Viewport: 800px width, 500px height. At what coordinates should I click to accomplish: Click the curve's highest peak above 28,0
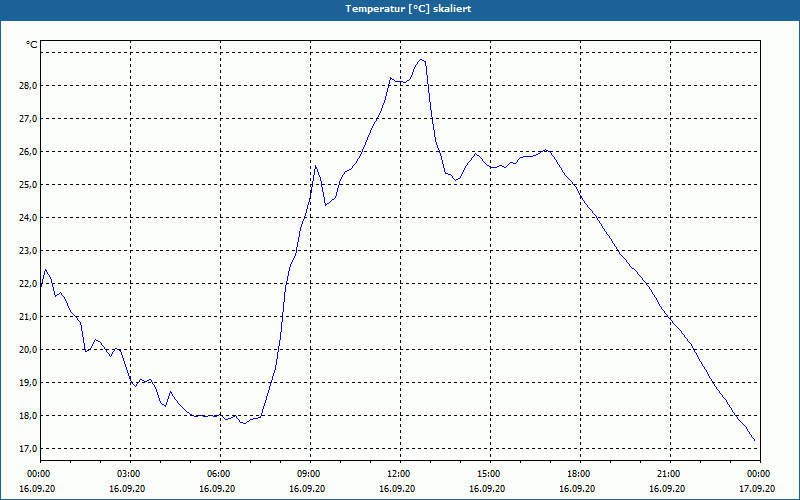(x=421, y=60)
